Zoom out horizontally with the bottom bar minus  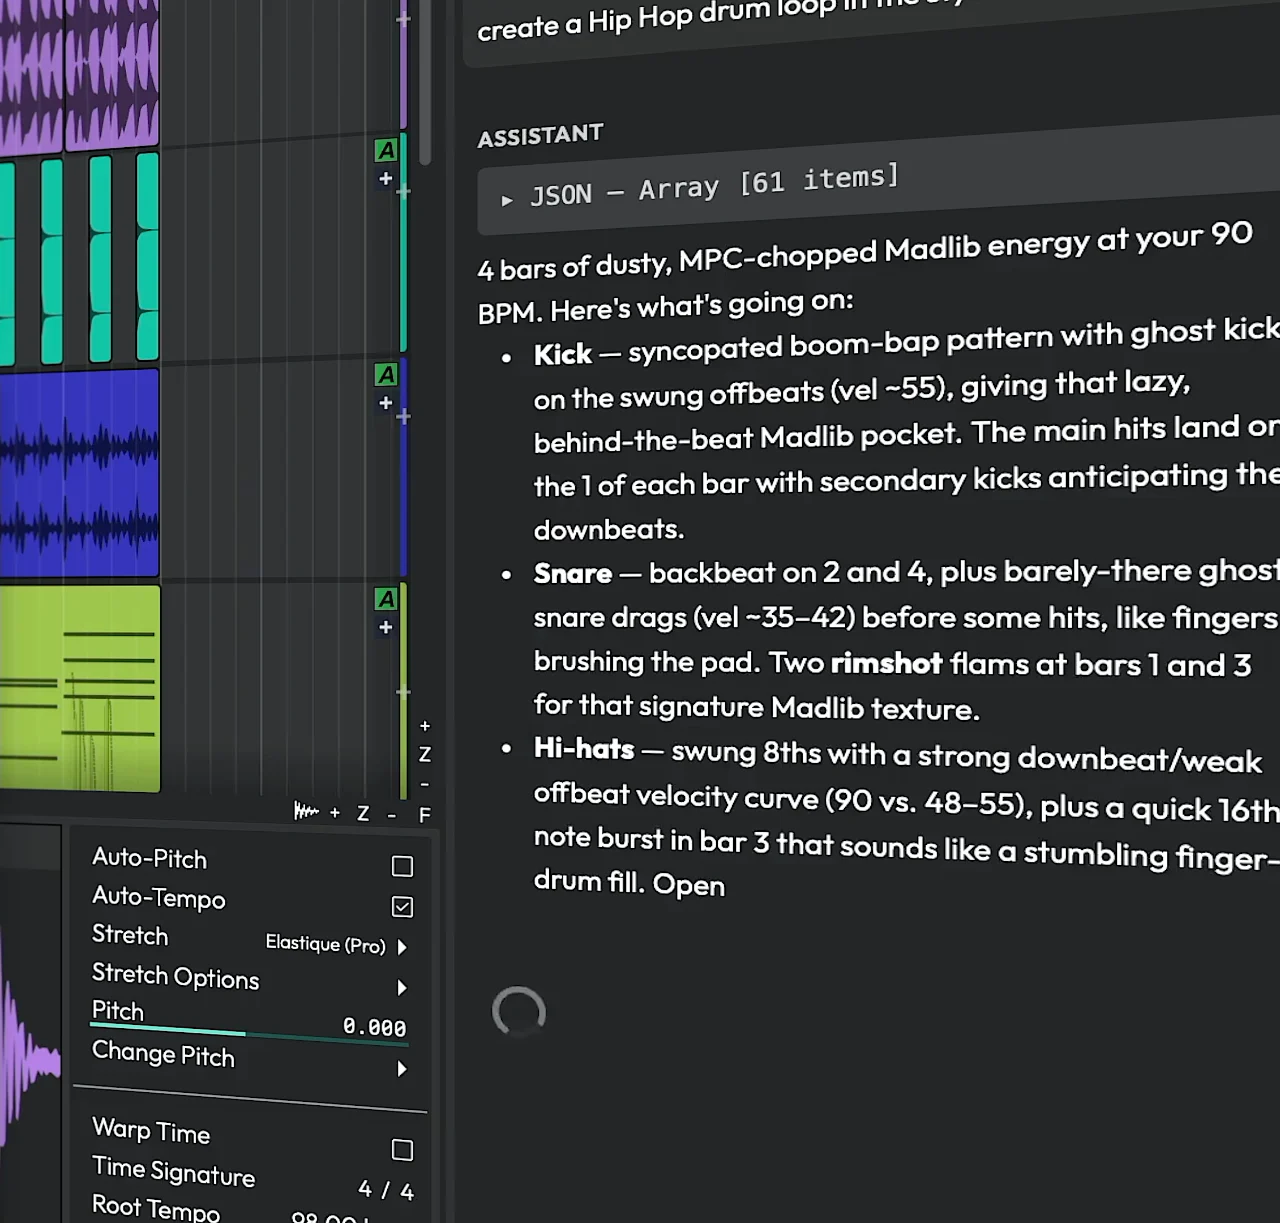pyautogui.click(x=392, y=815)
